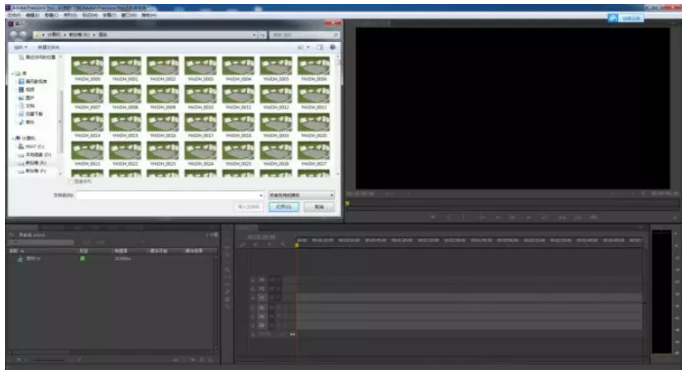Image resolution: width=690 pixels, height=375 pixels.
Task: Click Export Frame camera icon
Action: (594, 217)
